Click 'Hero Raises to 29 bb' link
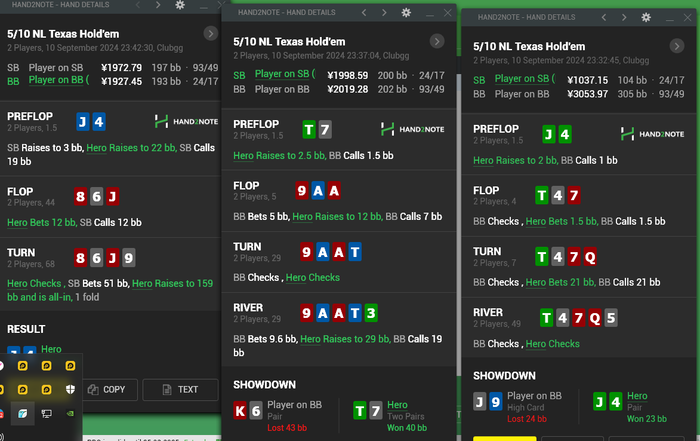Screen dimensions: 700x441 pos(345,339)
